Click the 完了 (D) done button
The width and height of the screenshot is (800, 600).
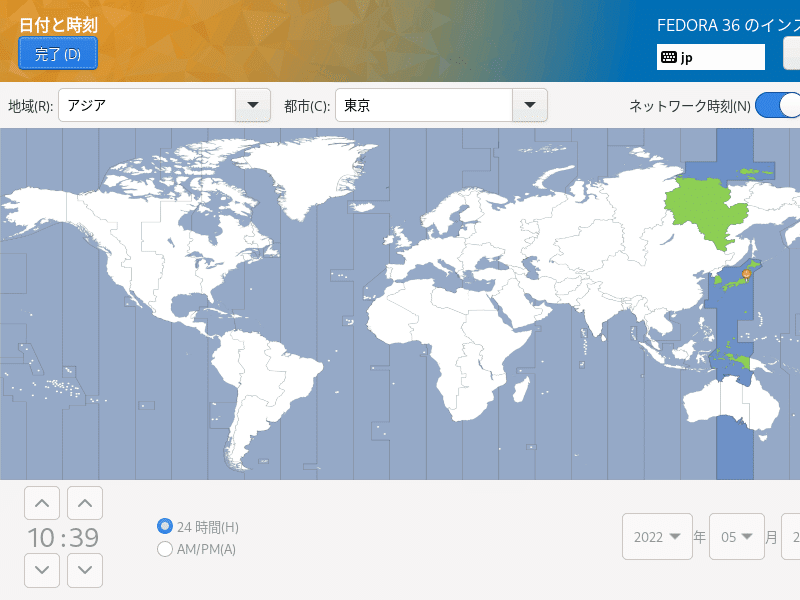58,54
